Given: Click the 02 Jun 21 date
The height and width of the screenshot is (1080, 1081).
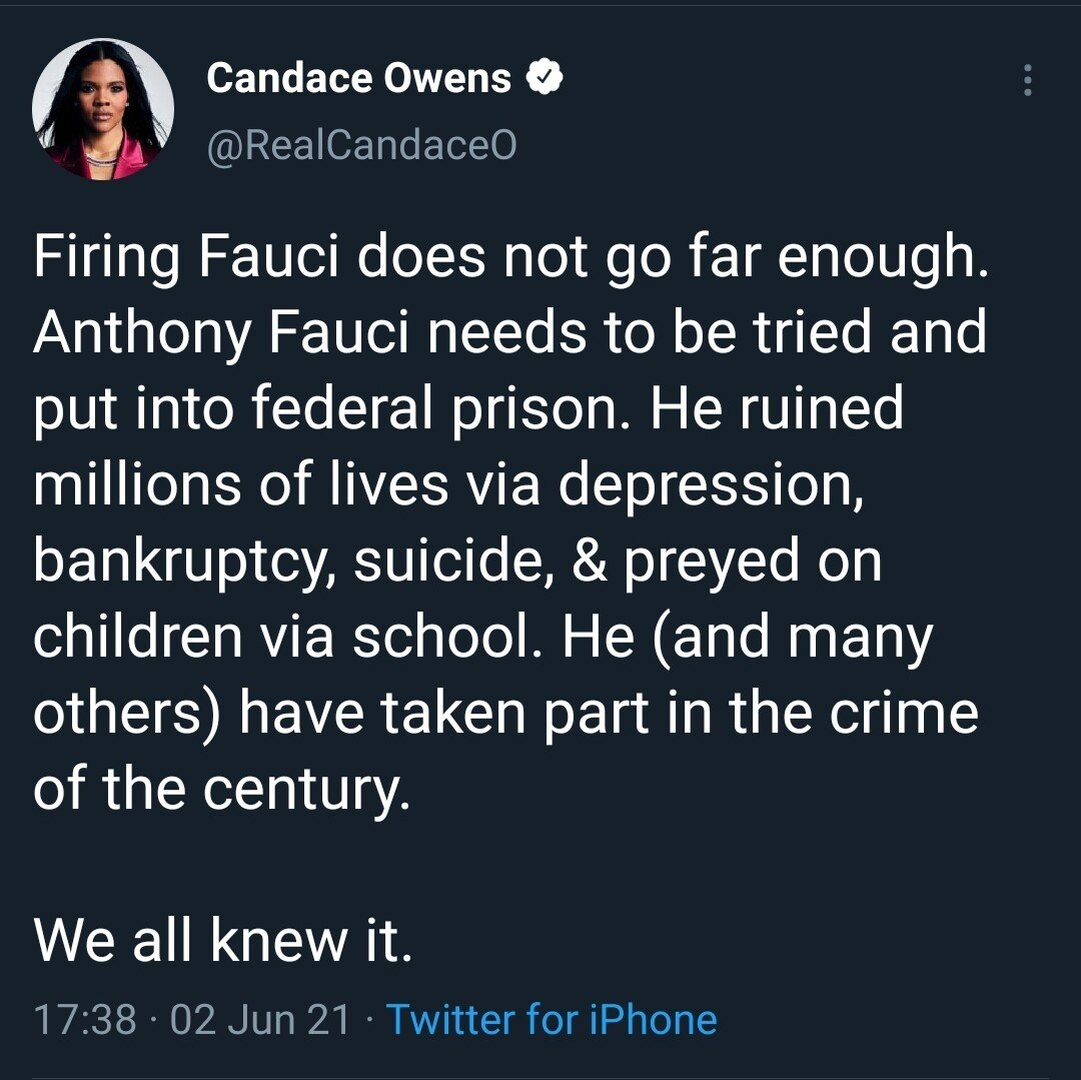Looking at the screenshot, I should (x=261, y=1019).
